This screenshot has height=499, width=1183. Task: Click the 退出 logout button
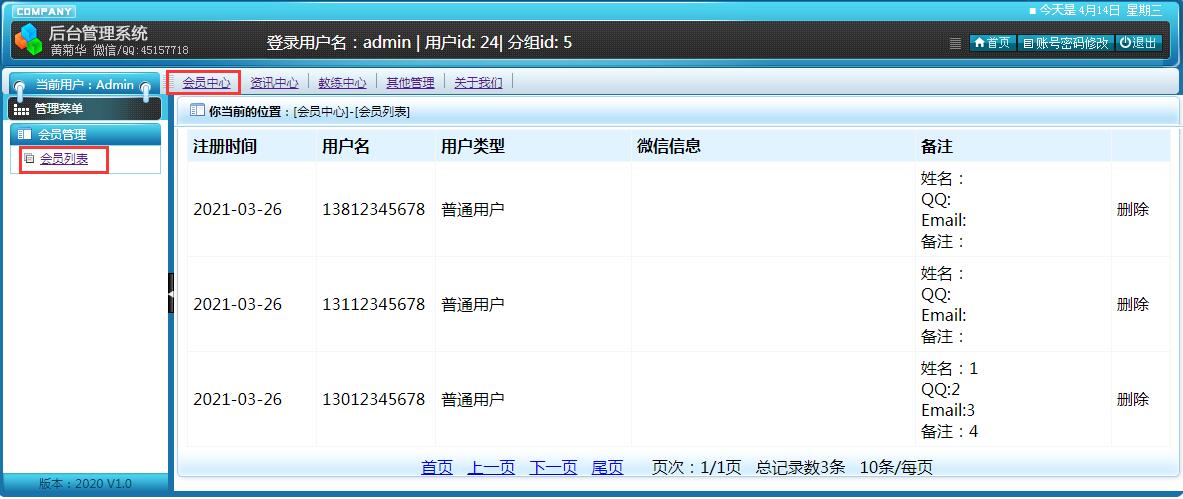point(1138,43)
